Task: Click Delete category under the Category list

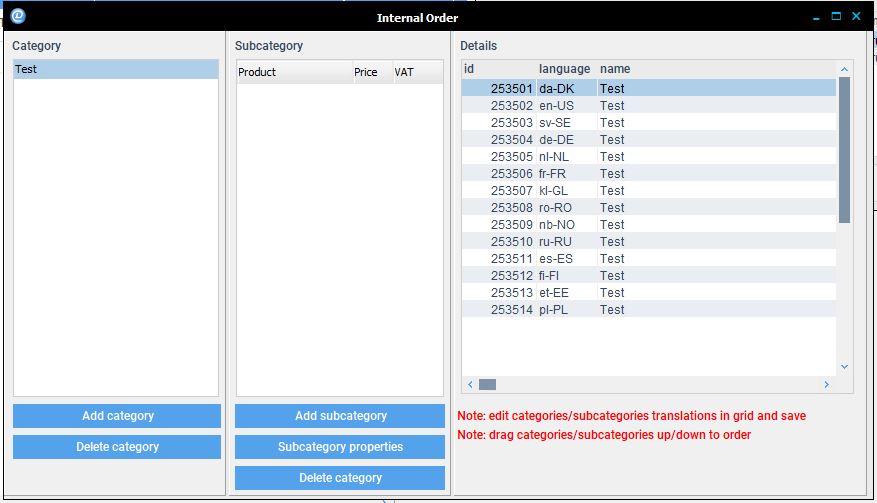Action: 117,447
